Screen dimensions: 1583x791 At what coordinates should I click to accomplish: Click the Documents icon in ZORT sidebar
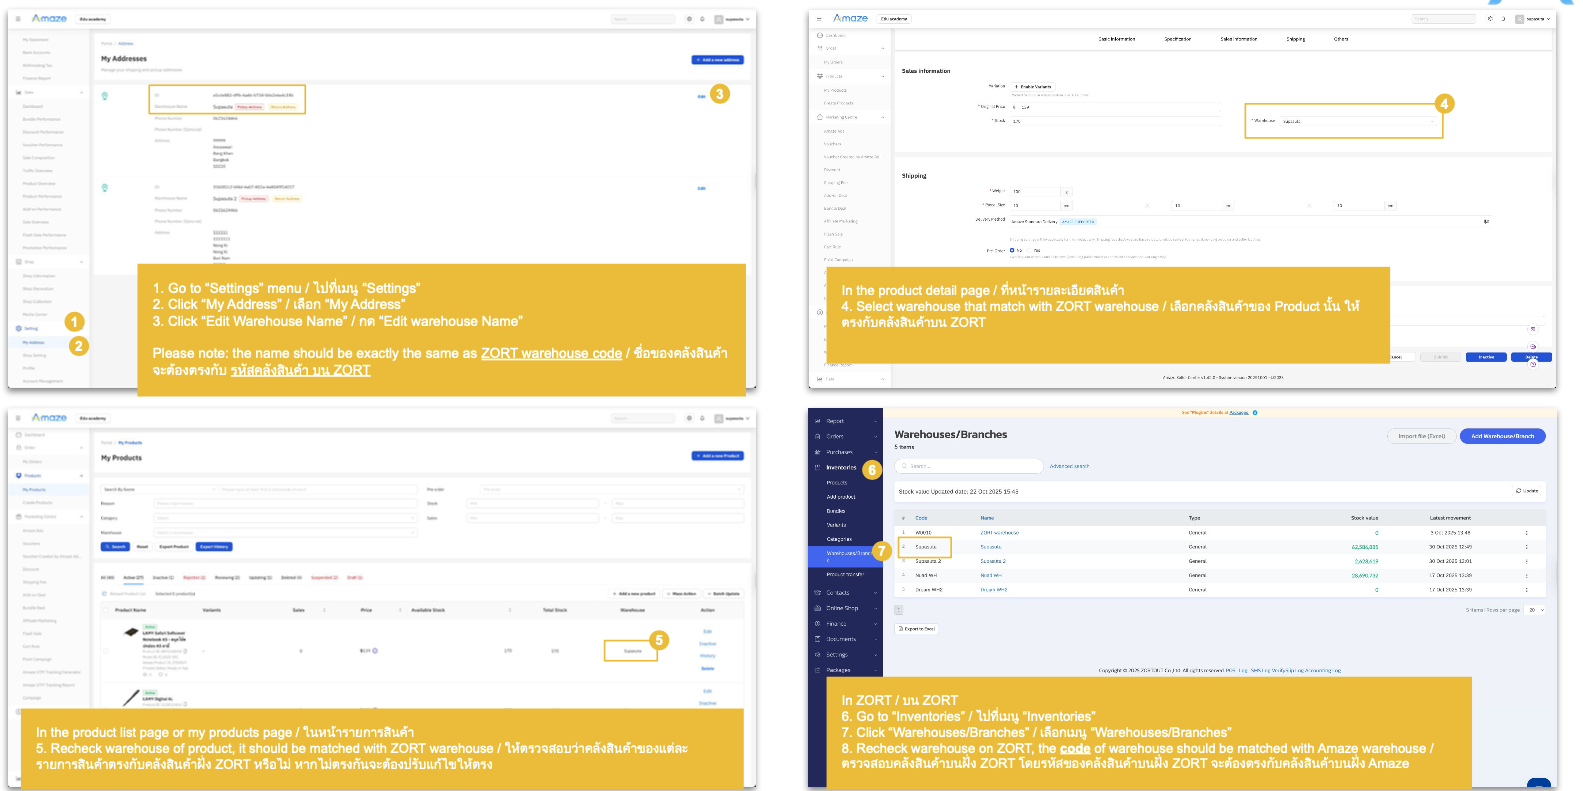(818, 639)
